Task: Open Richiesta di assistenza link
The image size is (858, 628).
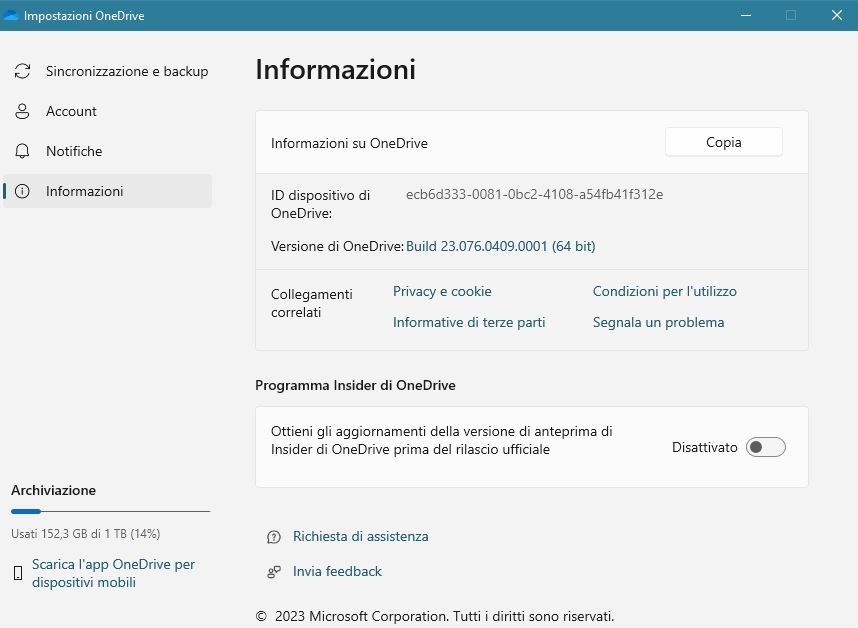Action: [361, 536]
